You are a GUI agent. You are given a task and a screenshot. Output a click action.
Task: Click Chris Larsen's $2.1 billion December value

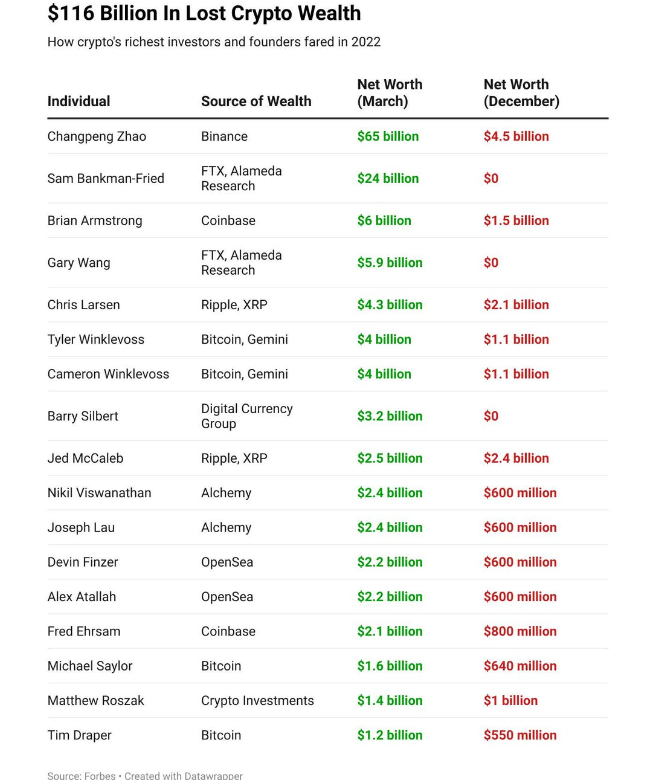516,304
